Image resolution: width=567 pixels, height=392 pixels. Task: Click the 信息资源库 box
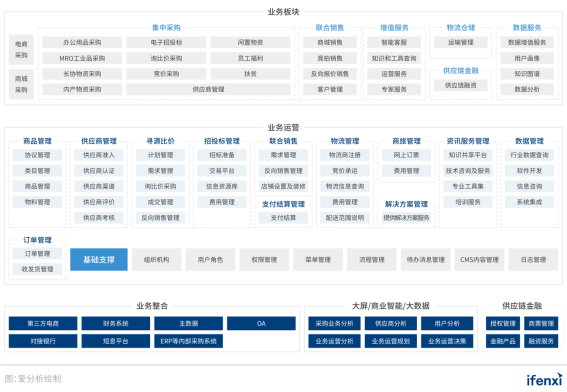[222, 186]
